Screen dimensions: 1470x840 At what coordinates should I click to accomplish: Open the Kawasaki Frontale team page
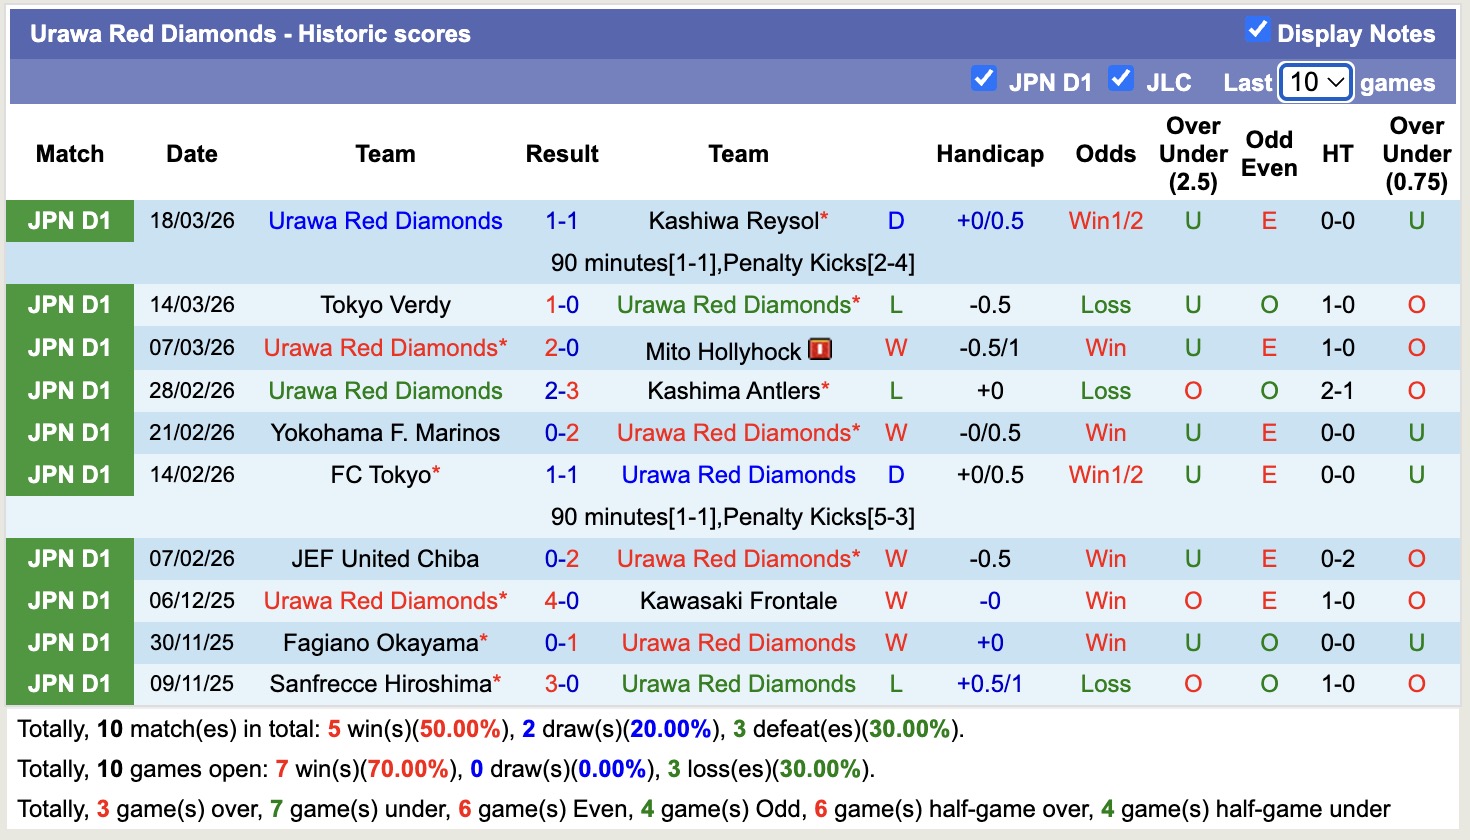(x=739, y=601)
